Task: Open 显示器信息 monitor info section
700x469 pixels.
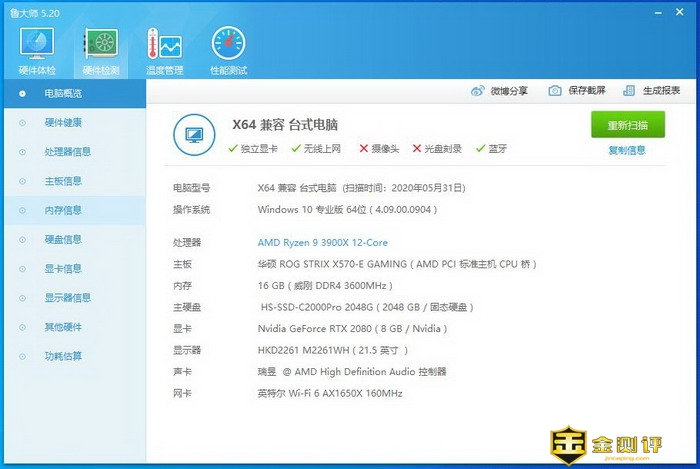Action: coord(67,298)
